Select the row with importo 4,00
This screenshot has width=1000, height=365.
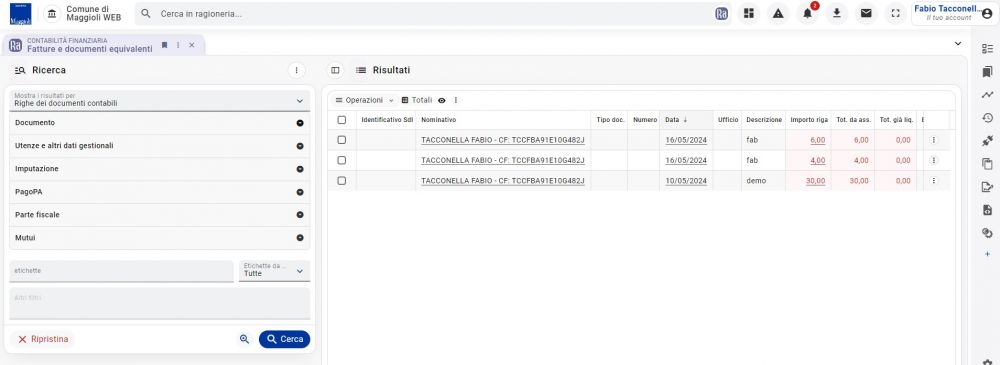pyautogui.click(x=342, y=160)
